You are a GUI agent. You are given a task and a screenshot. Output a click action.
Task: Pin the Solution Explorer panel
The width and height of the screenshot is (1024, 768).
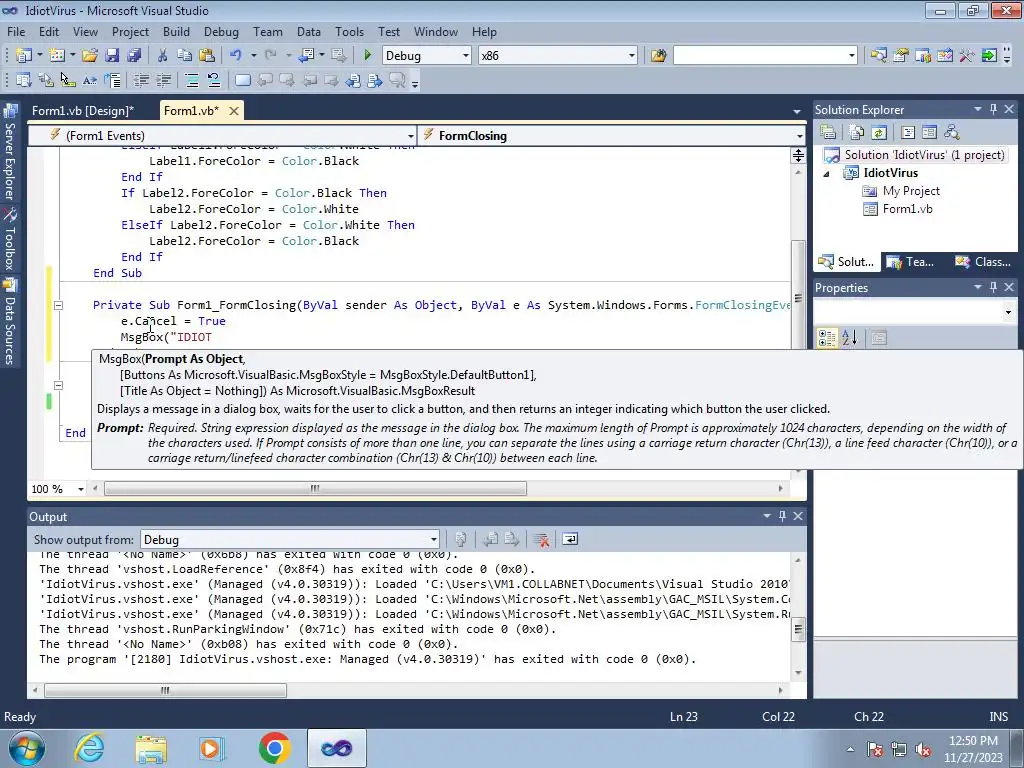pyautogui.click(x=993, y=109)
